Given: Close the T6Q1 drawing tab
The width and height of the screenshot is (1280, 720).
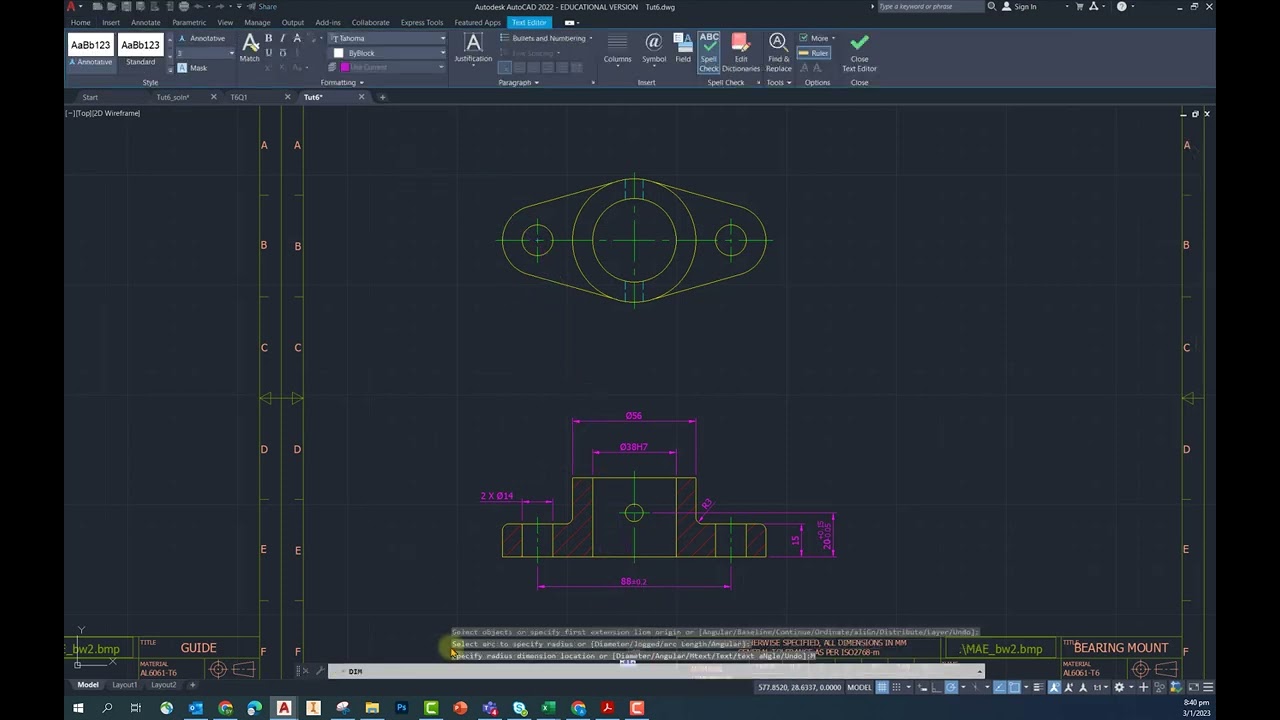Looking at the screenshot, I should [x=287, y=97].
